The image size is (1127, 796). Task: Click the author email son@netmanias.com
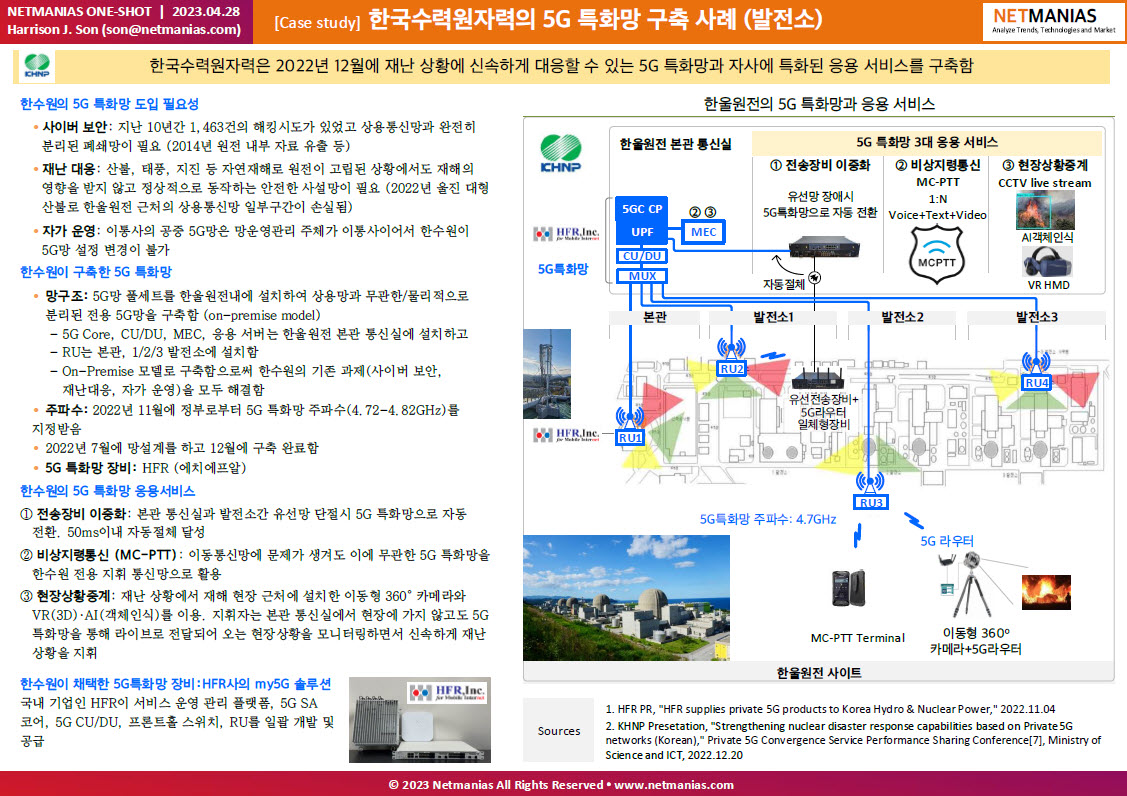172,29
